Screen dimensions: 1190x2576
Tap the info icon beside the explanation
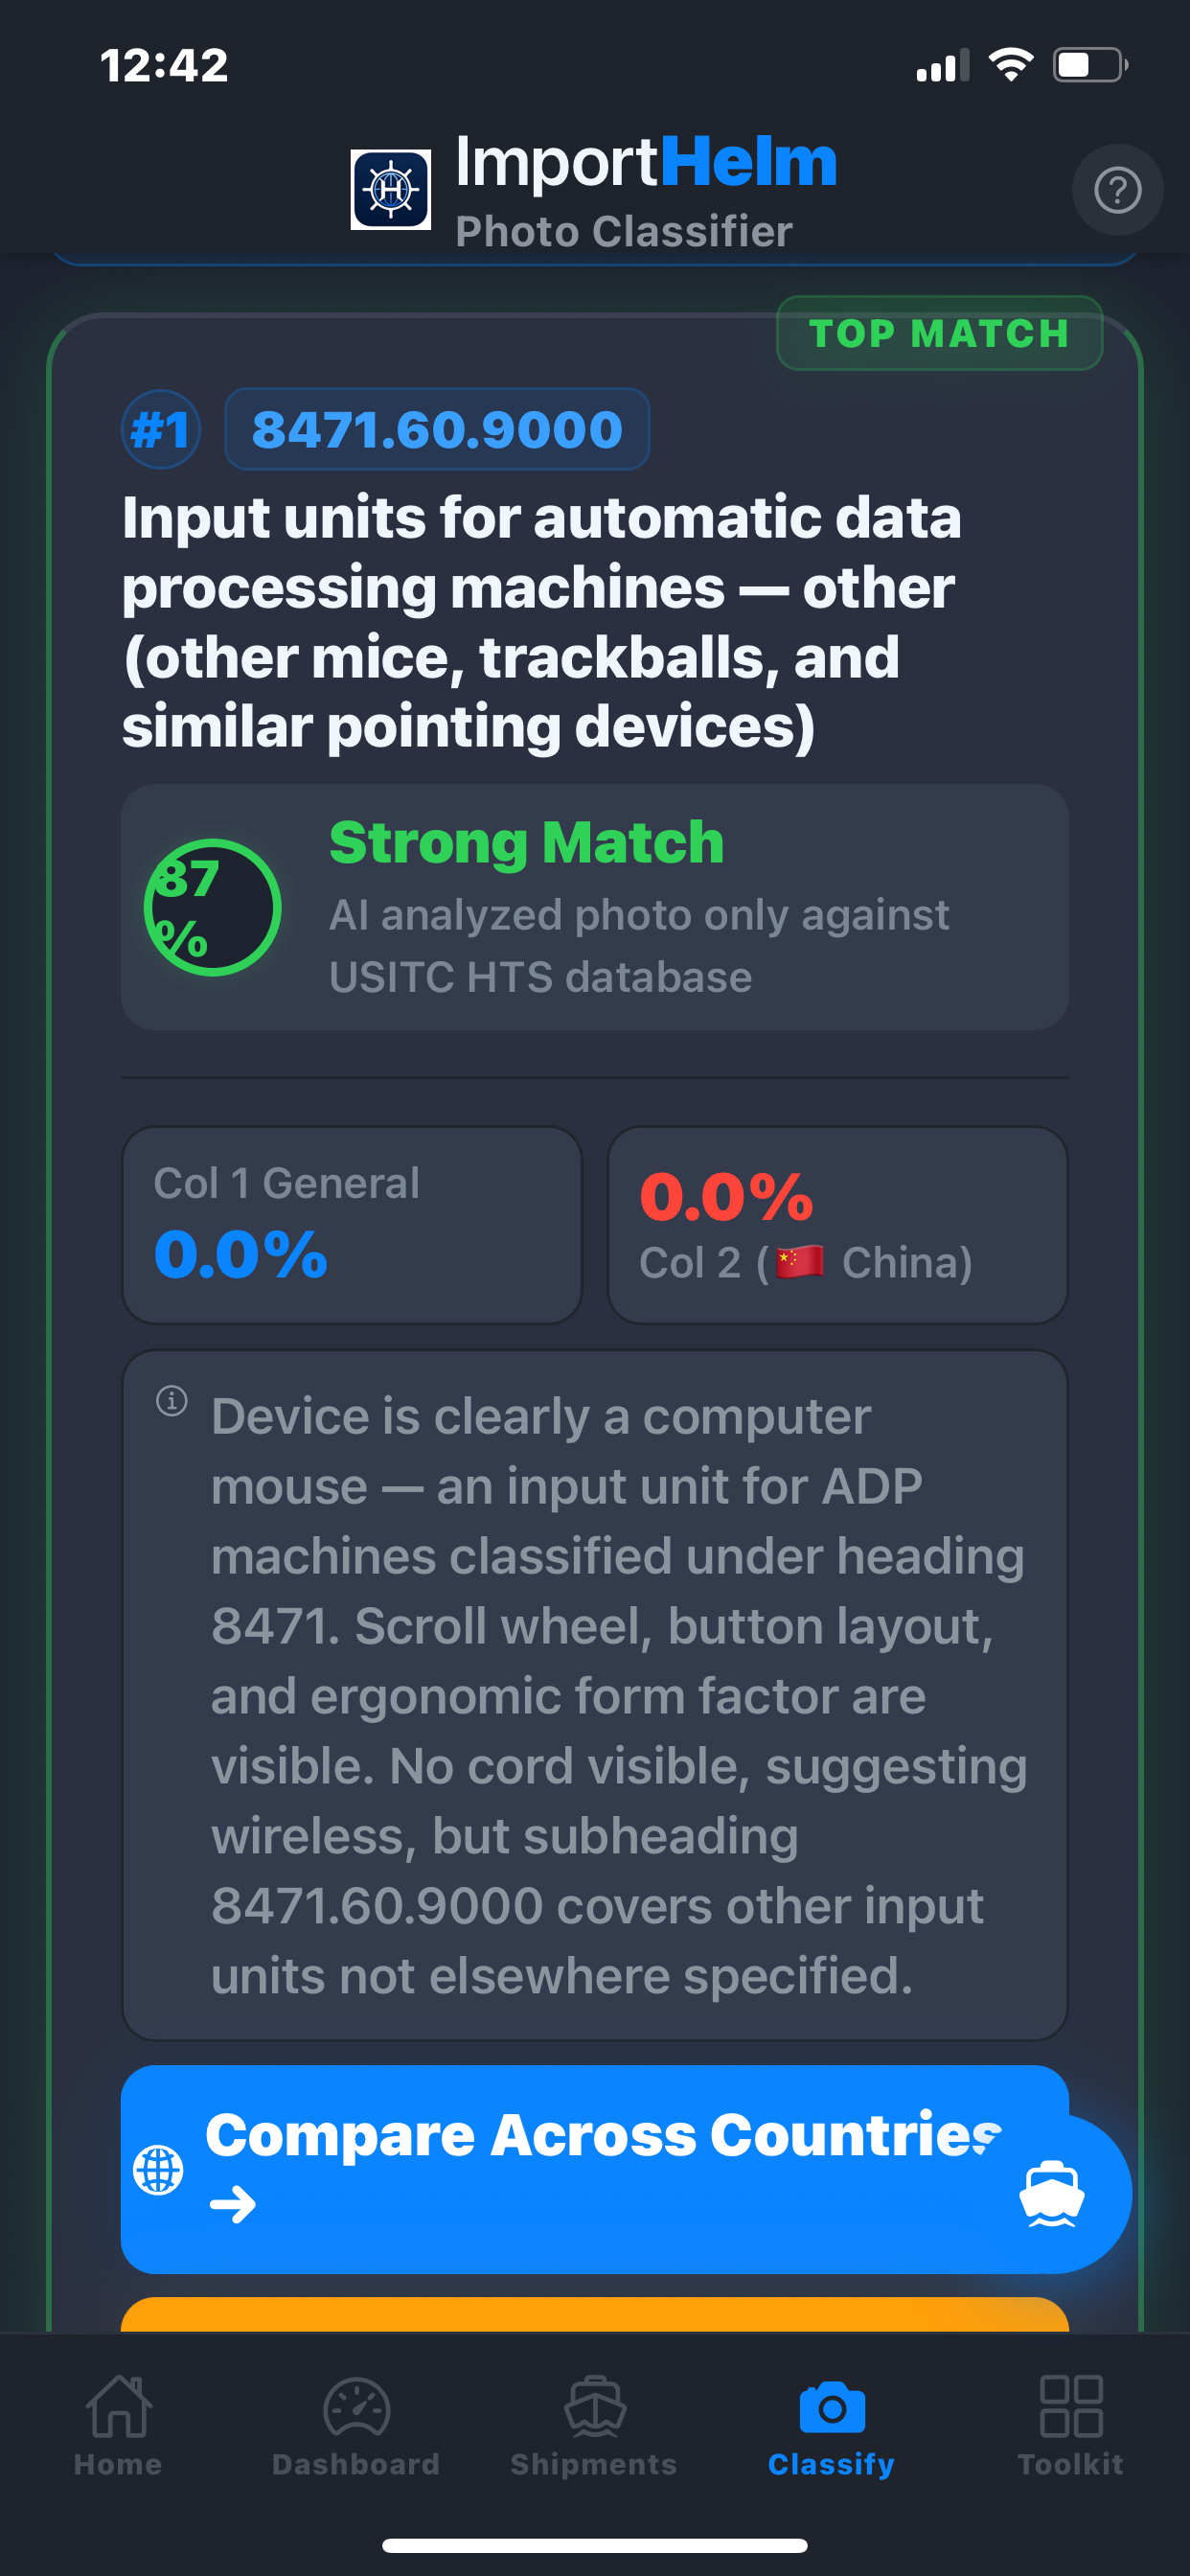pyautogui.click(x=172, y=1400)
